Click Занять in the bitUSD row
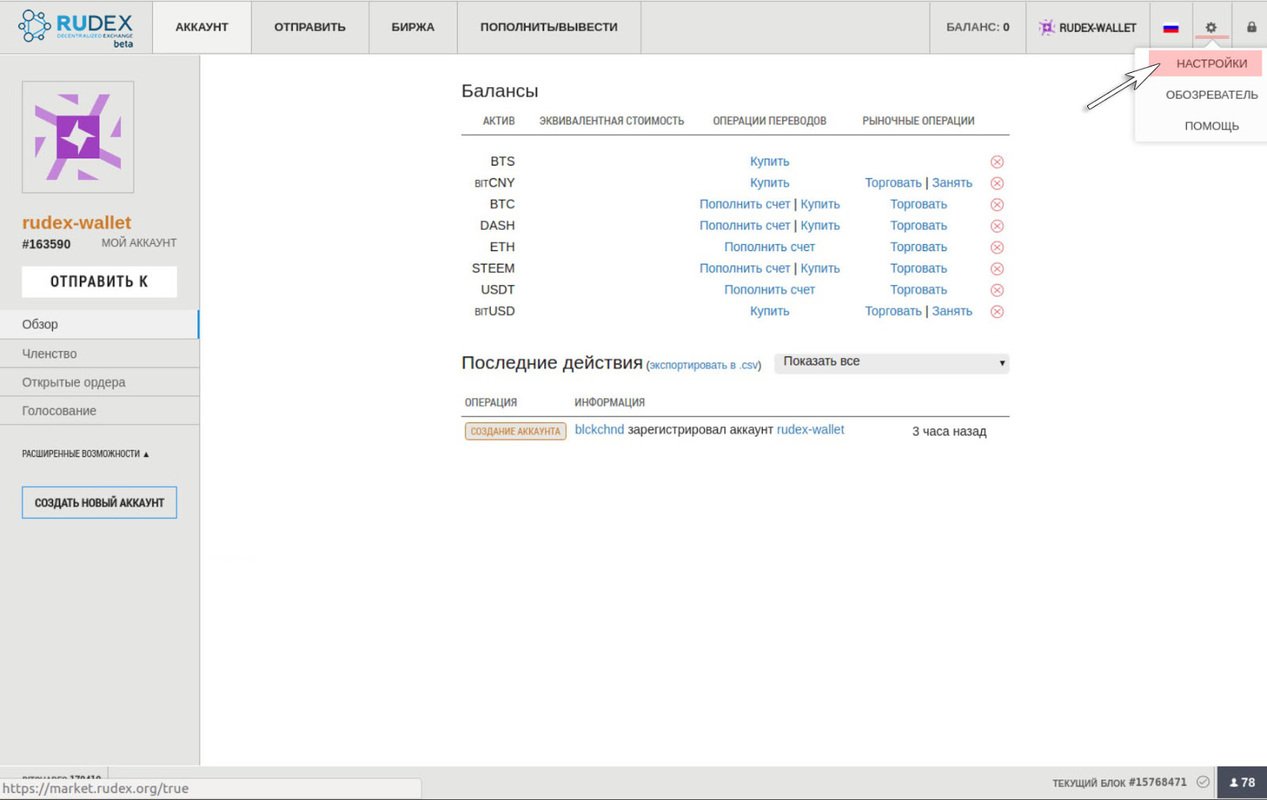The height and width of the screenshot is (800, 1267). [x=952, y=311]
